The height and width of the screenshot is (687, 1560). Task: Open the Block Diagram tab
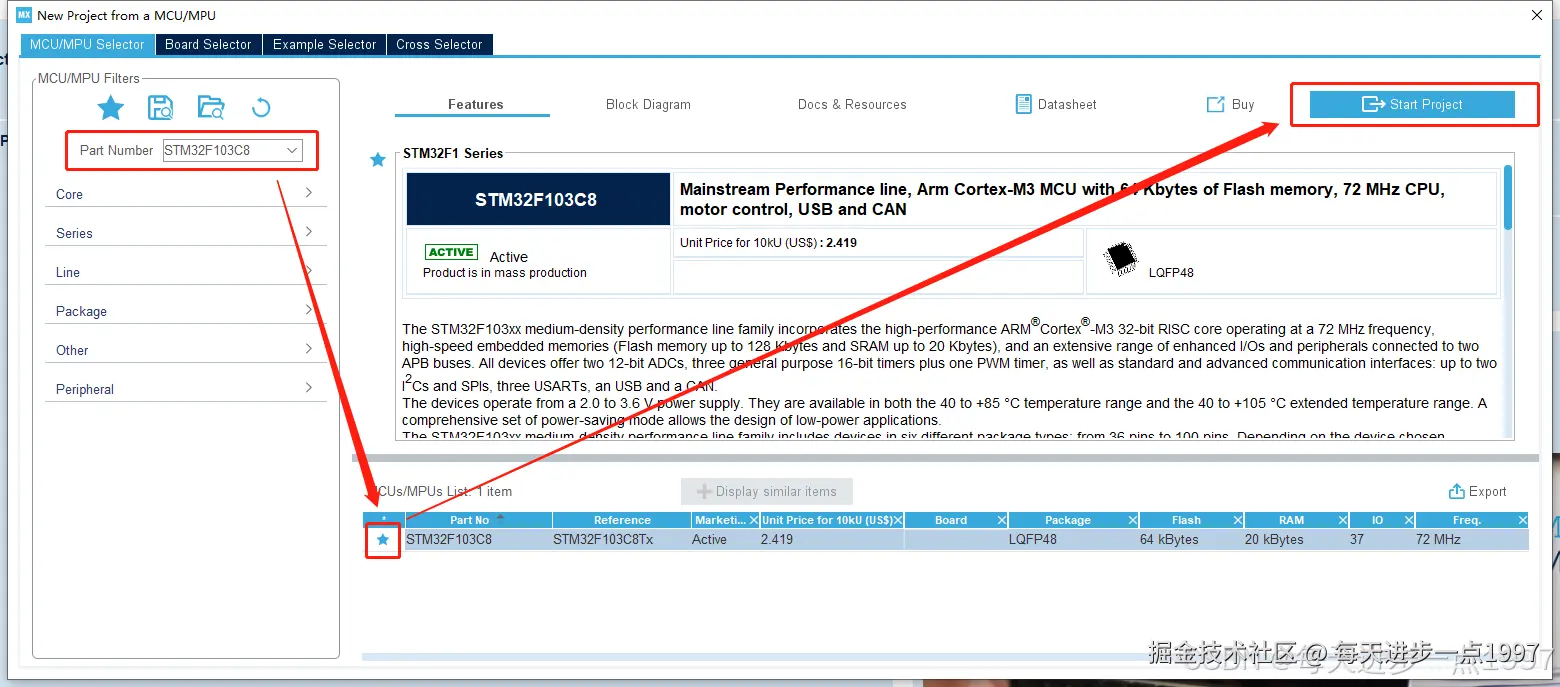[648, 104]
